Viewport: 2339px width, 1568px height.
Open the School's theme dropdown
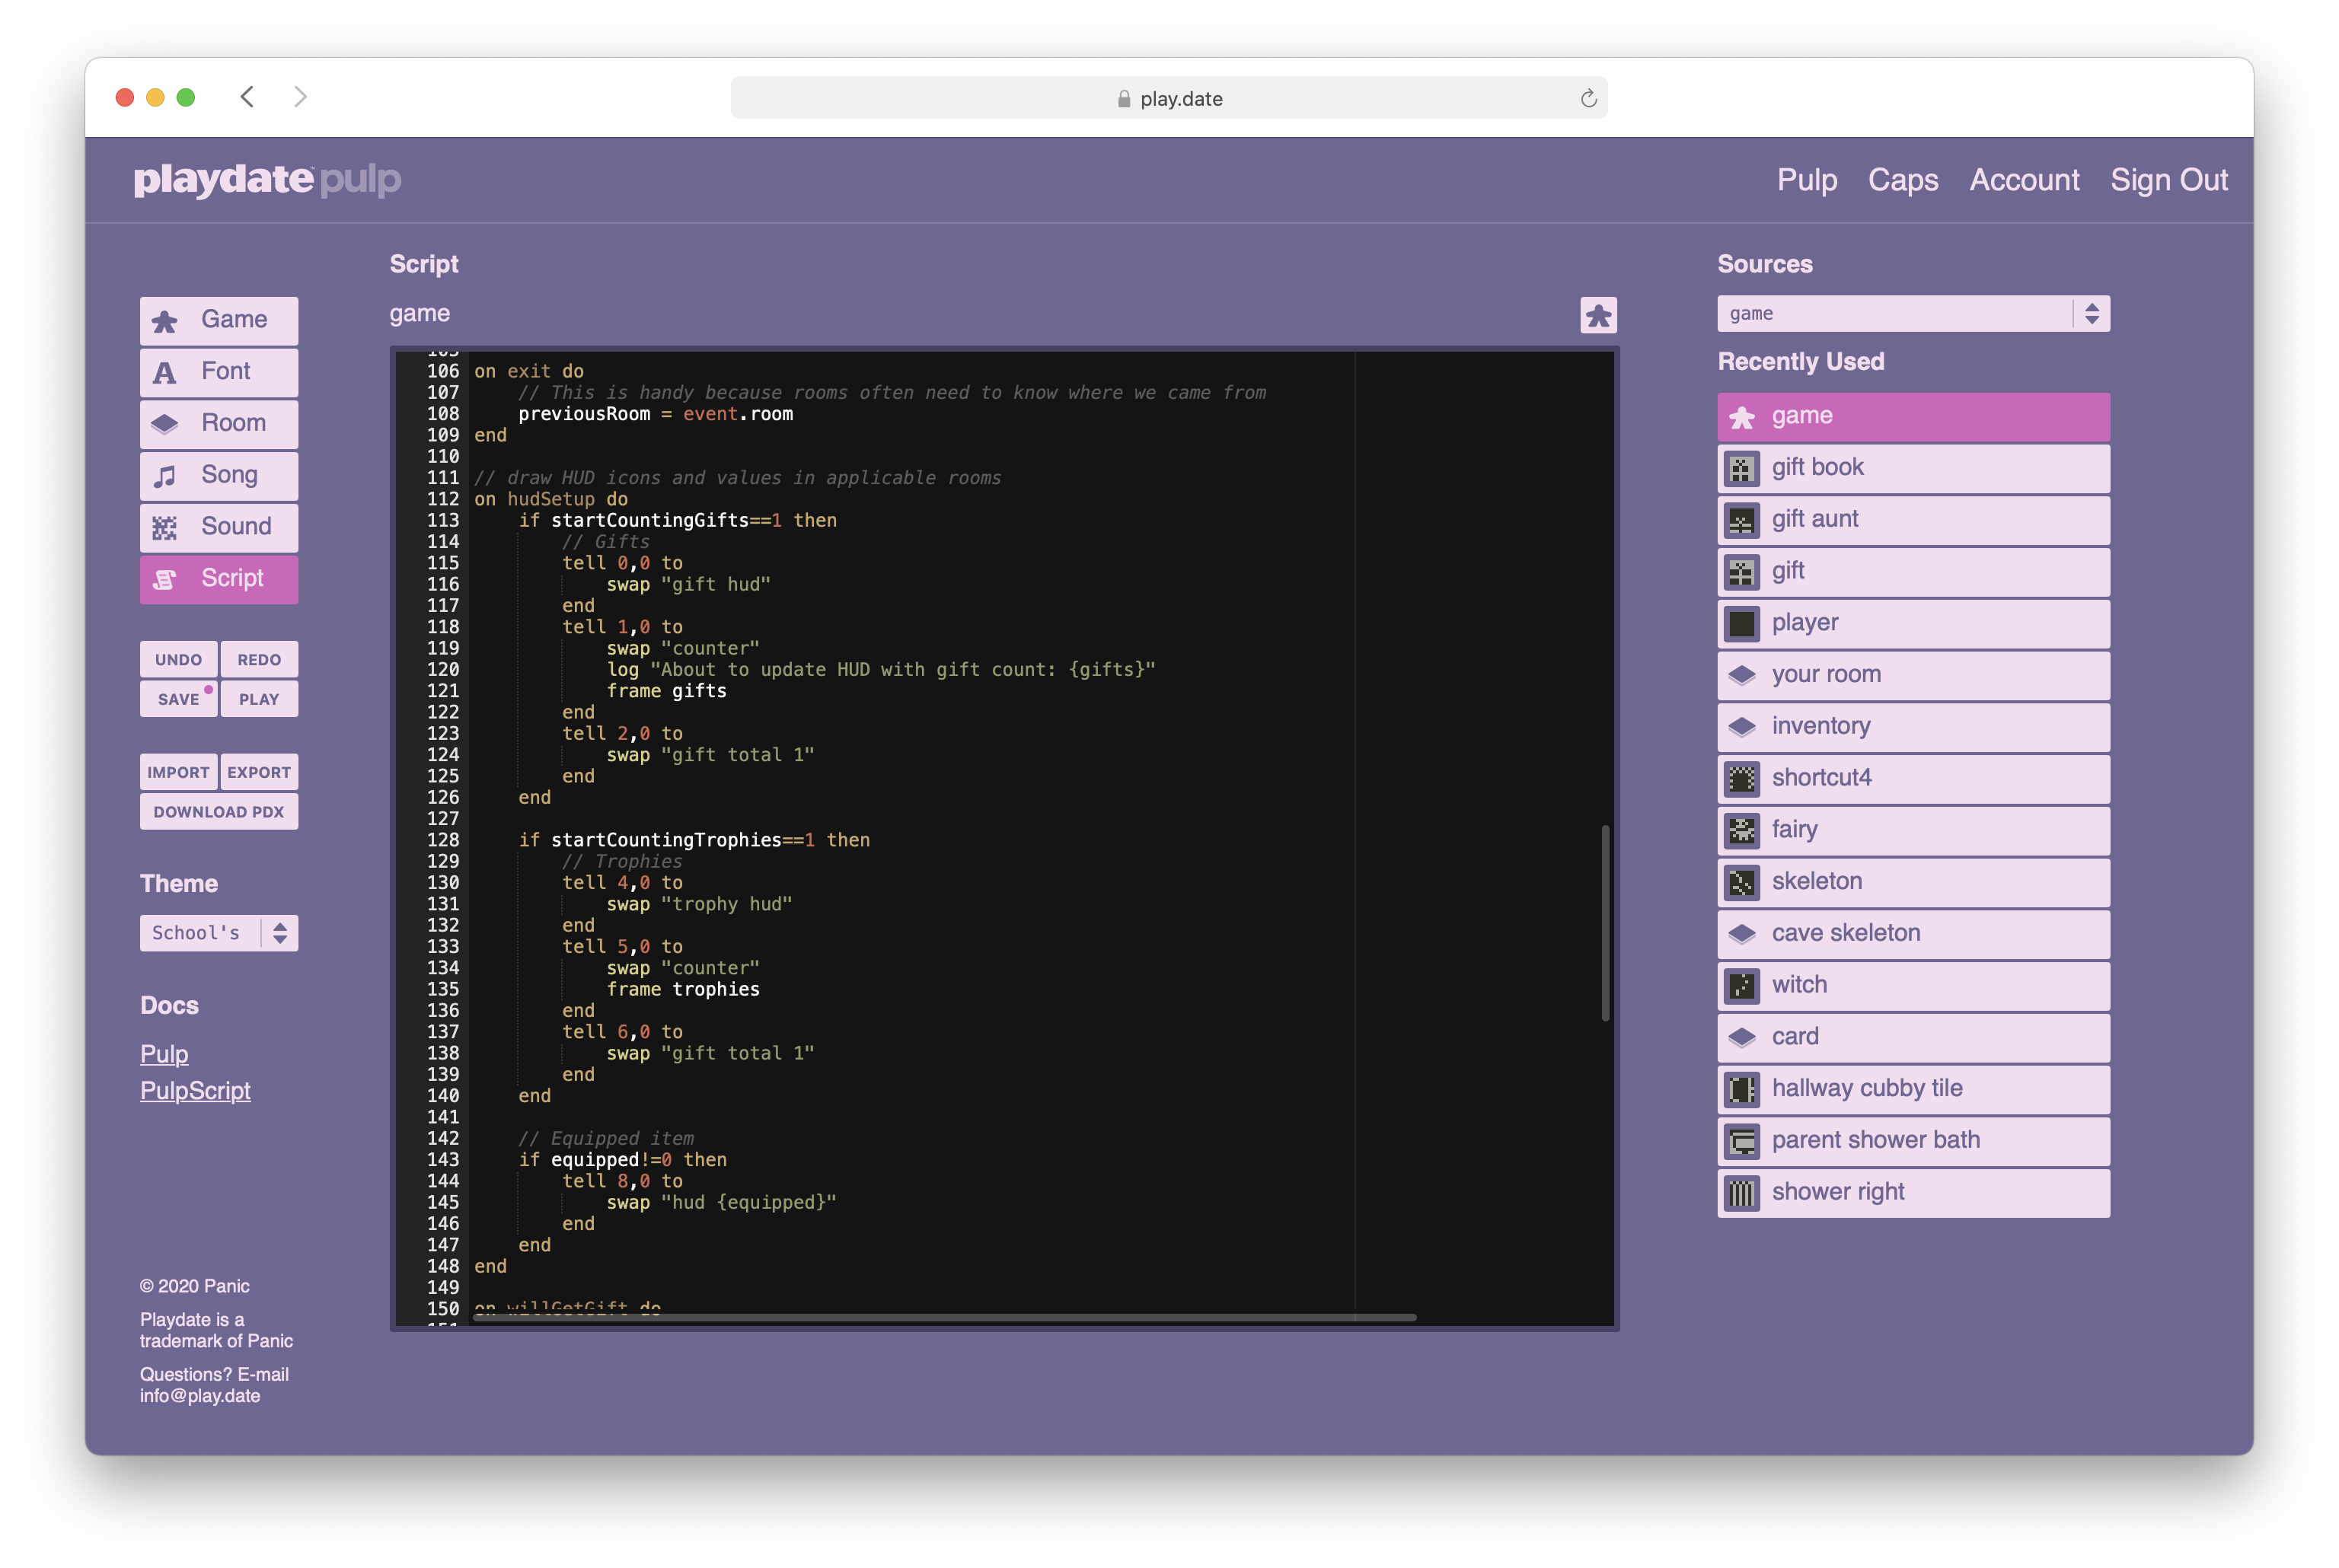pyautogui.click(x=219, y=933)
